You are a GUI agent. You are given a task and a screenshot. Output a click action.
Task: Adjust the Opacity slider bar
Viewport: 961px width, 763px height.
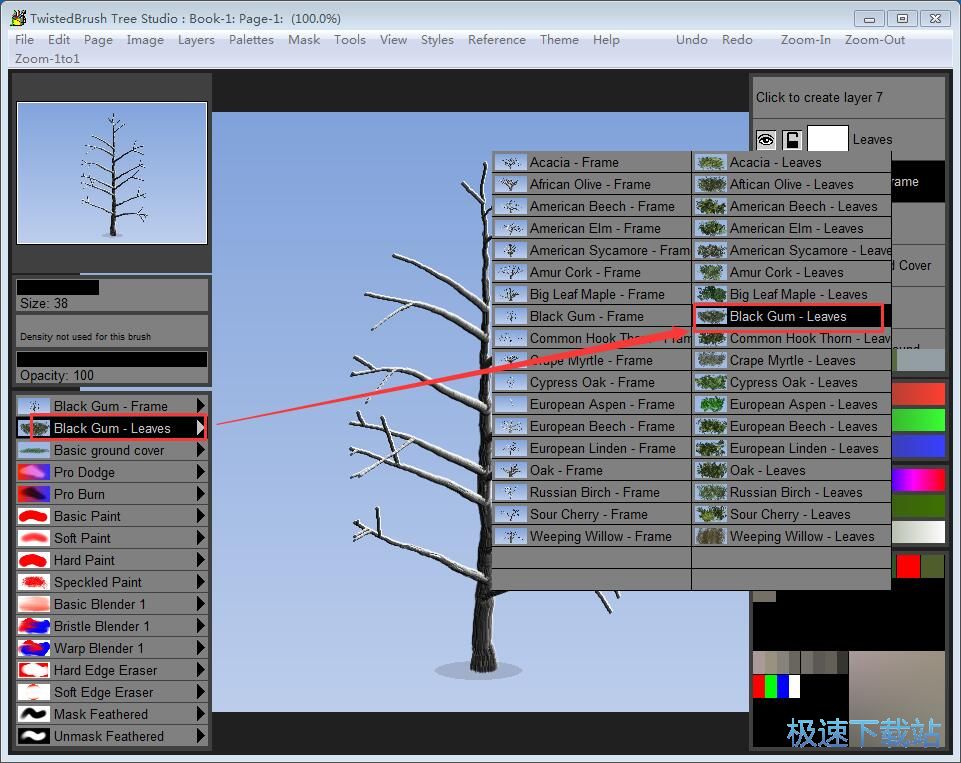pos(112,359)
